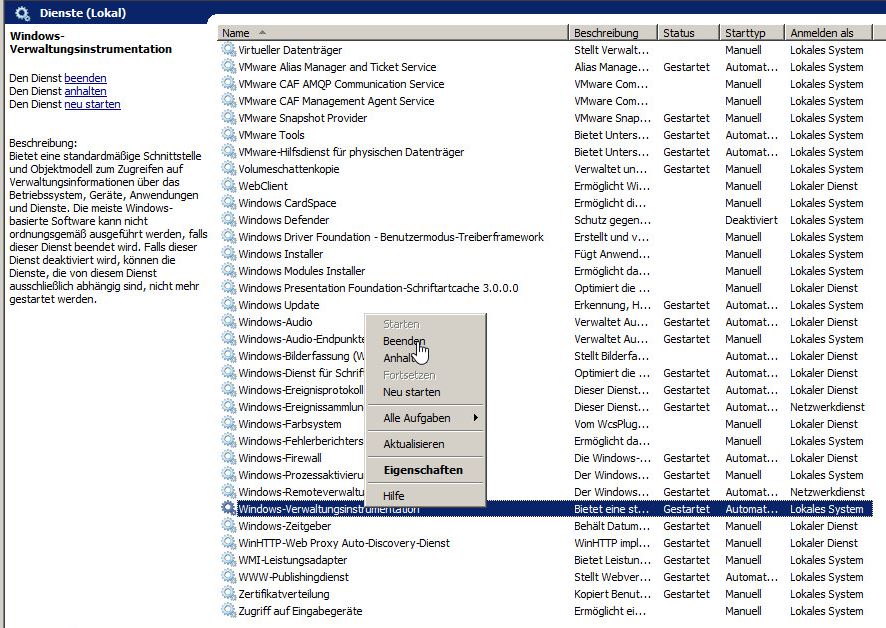886x628 pixels.
Task: Select the VMware CAF AMQP Communication Service icon
Action: pos(228,84)
